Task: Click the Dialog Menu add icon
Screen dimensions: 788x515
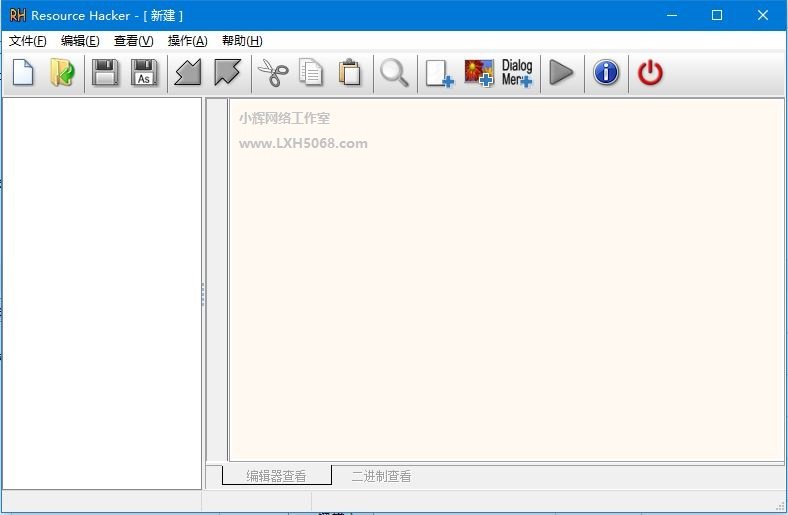Action: coord(517,73)
